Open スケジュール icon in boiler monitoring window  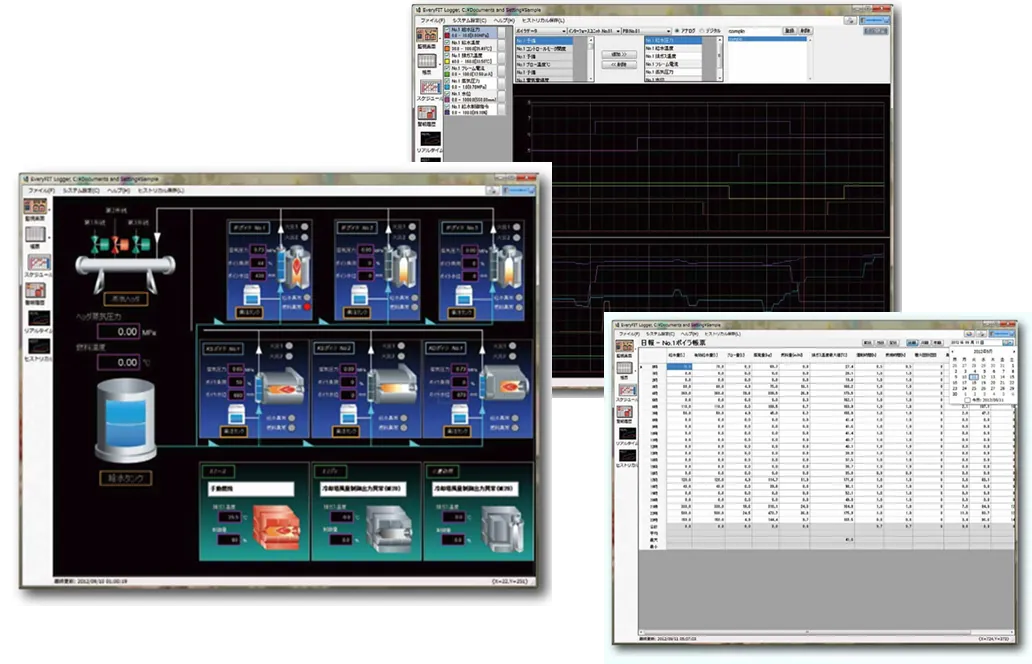[x=38, y=263]
